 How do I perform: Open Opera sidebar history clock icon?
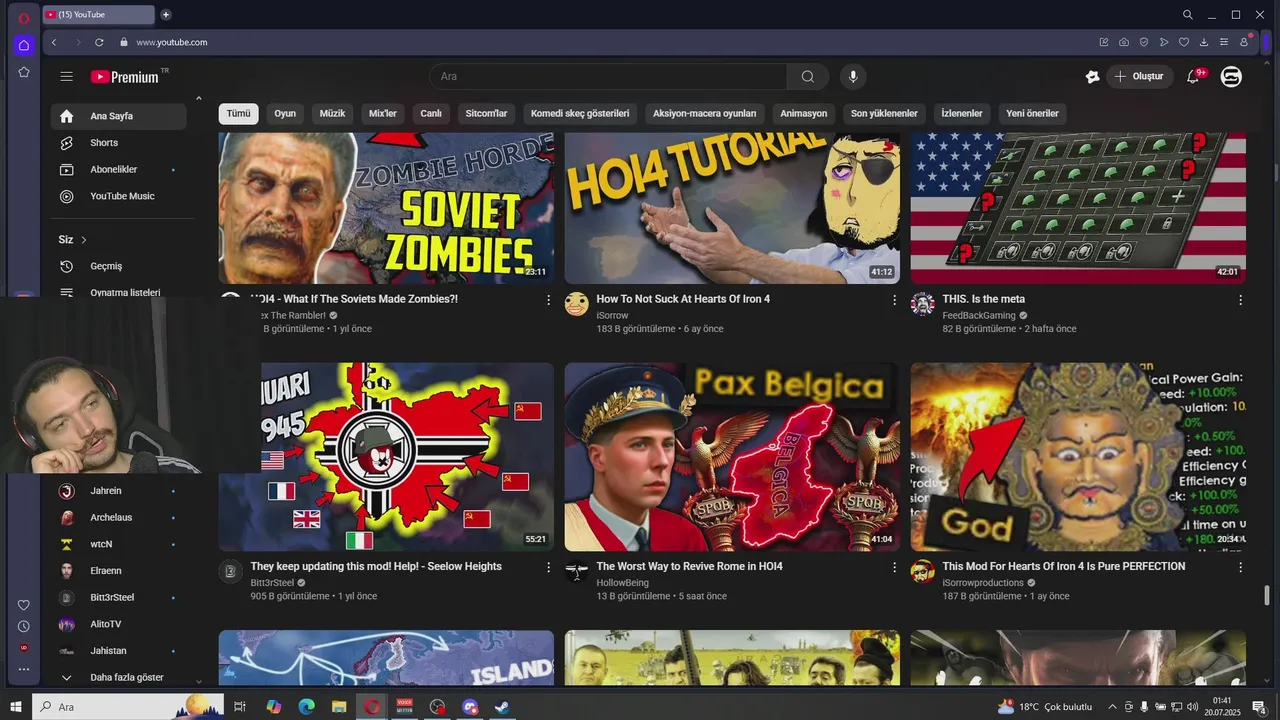(24, 626)
